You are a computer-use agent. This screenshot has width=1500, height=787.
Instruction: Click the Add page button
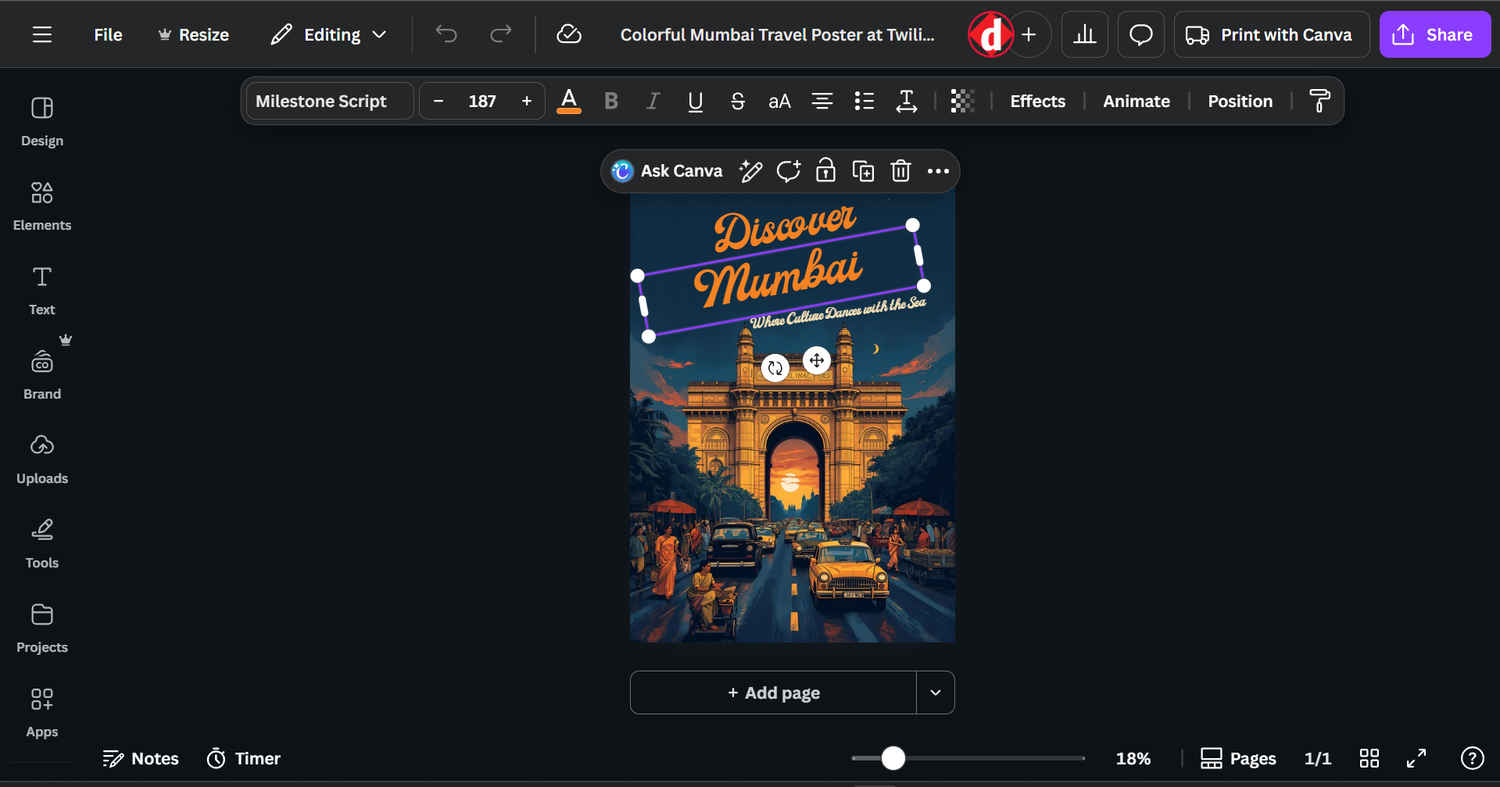coord(773,693)
